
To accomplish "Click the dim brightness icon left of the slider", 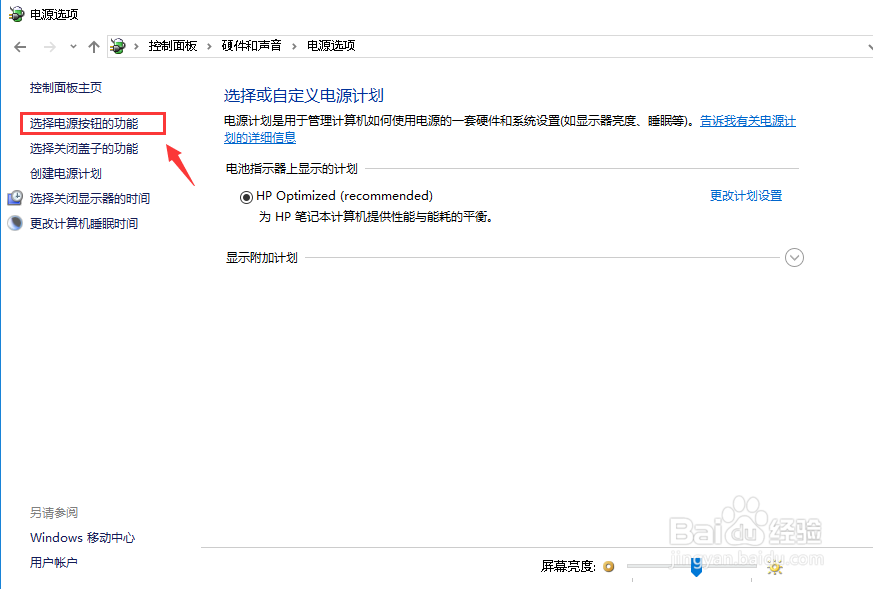I will click(x=609, y=566).
